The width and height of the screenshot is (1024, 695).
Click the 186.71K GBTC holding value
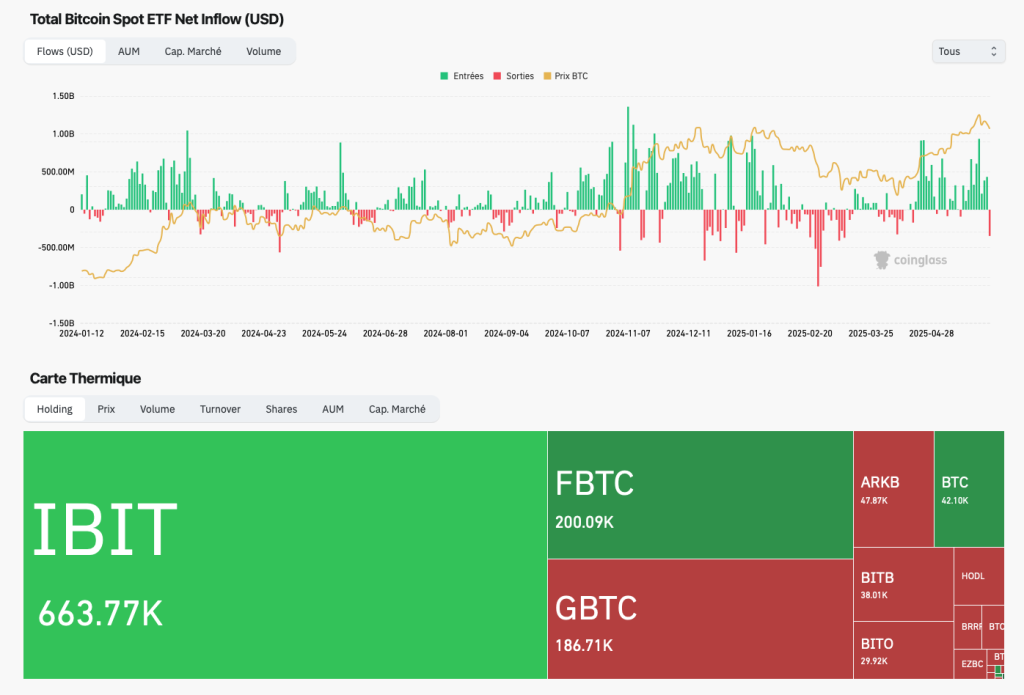[584, 645]
